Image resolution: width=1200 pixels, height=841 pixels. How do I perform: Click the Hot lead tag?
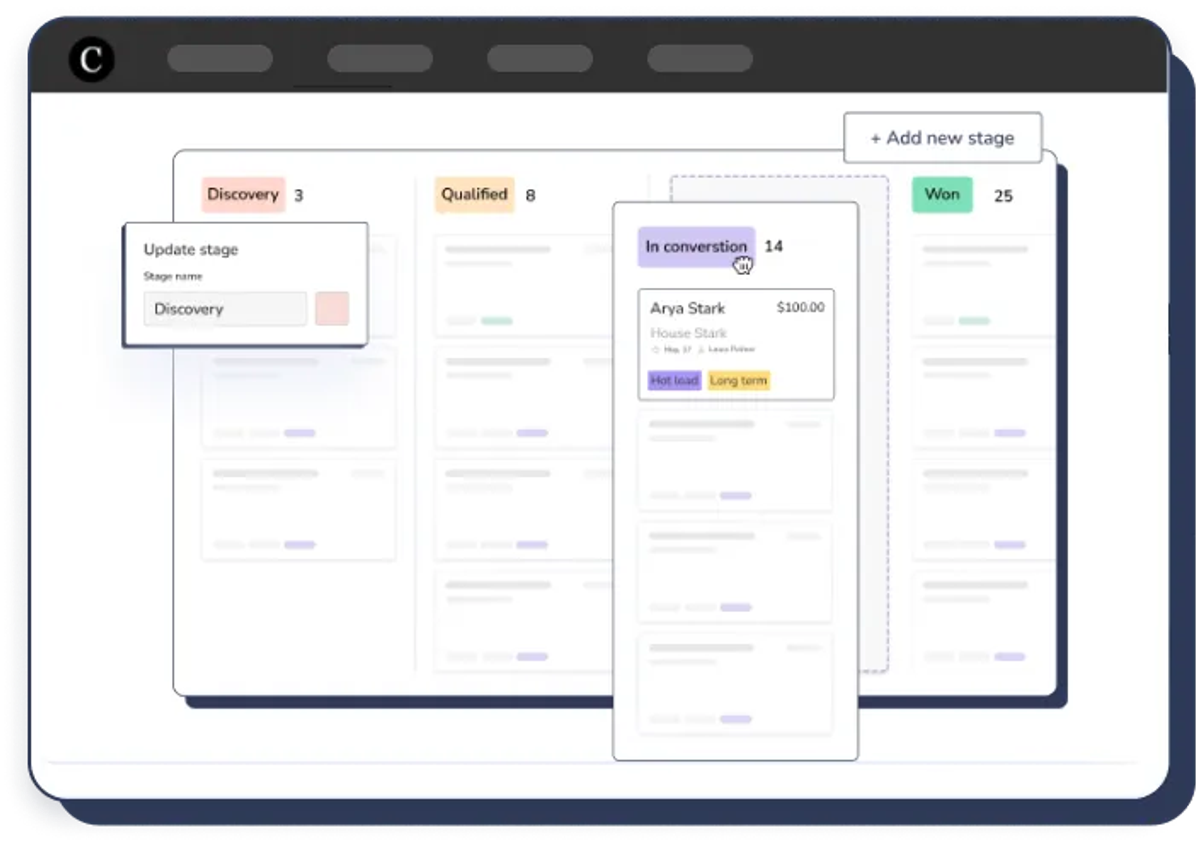coord(674,381)
